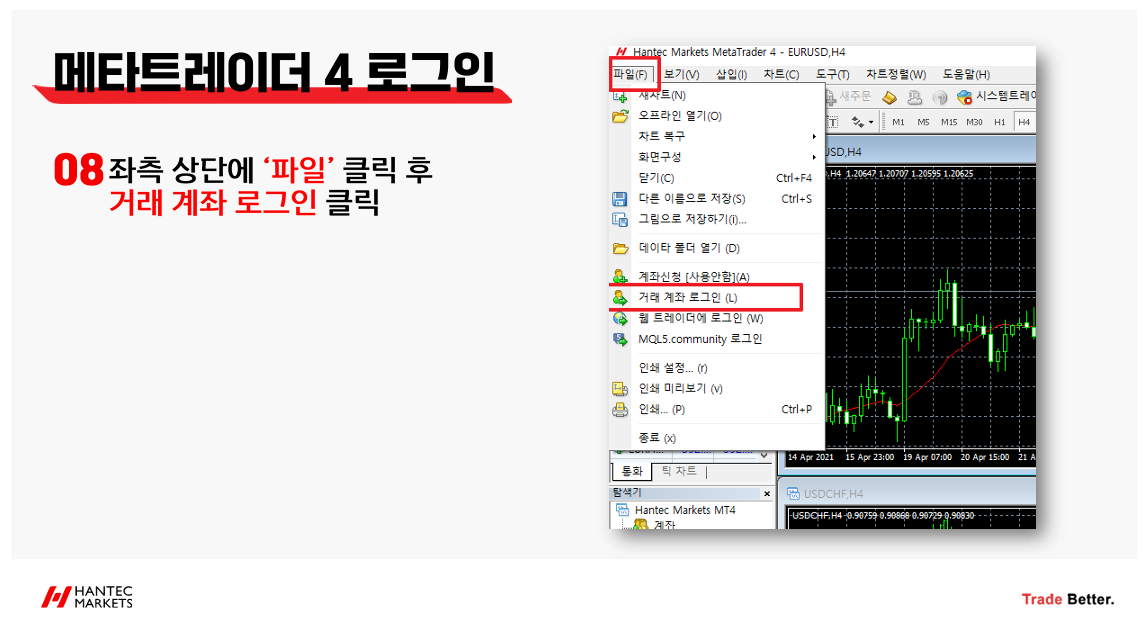1148x644 pixels.
Task: Switch chart to M5 timeframe
Action: coord(923,122)
